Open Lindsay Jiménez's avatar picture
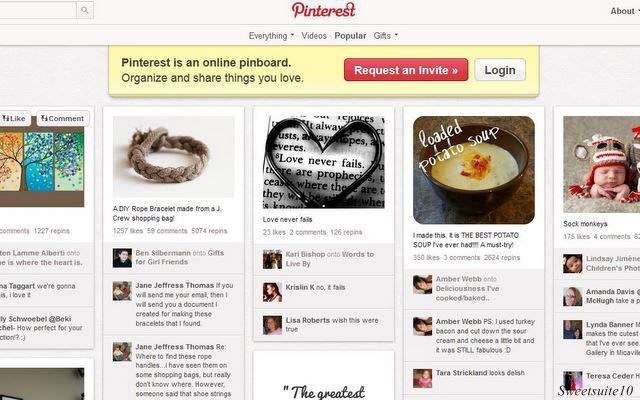The height and width of the screenshot is (400, 640). [x=573, y=264]
